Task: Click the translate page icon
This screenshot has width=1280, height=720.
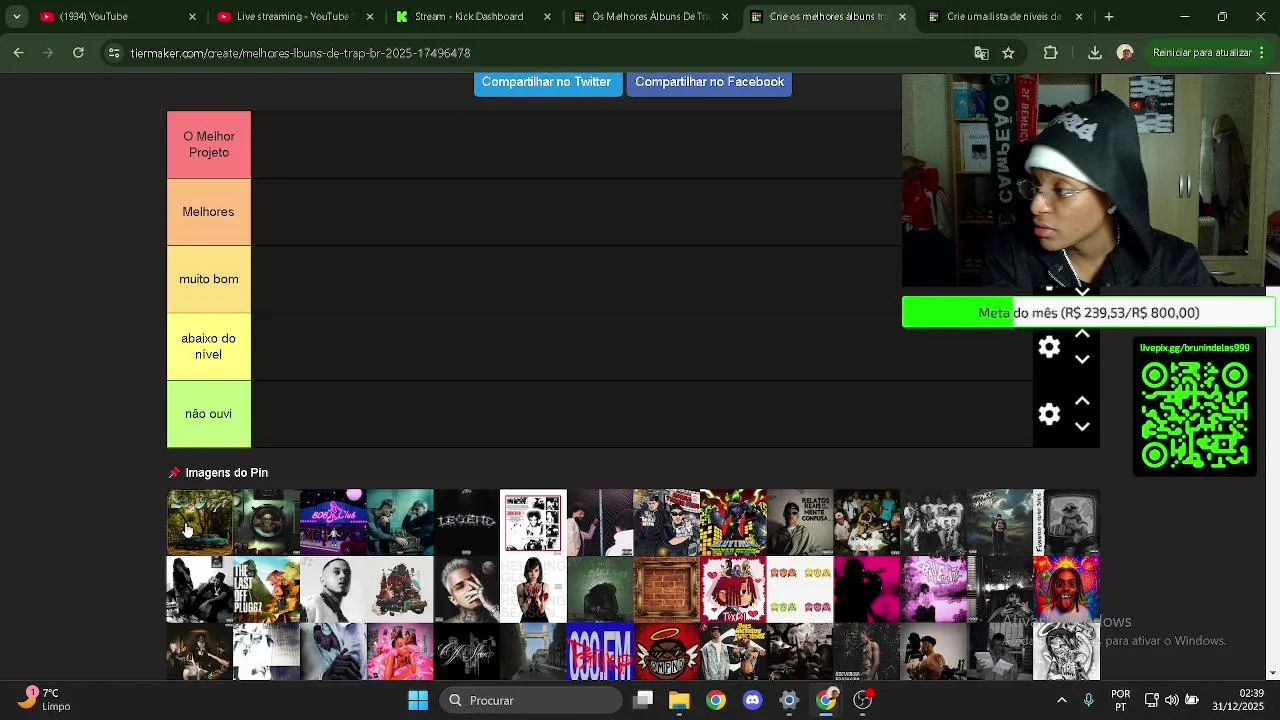Action: (x=981, y=53)
